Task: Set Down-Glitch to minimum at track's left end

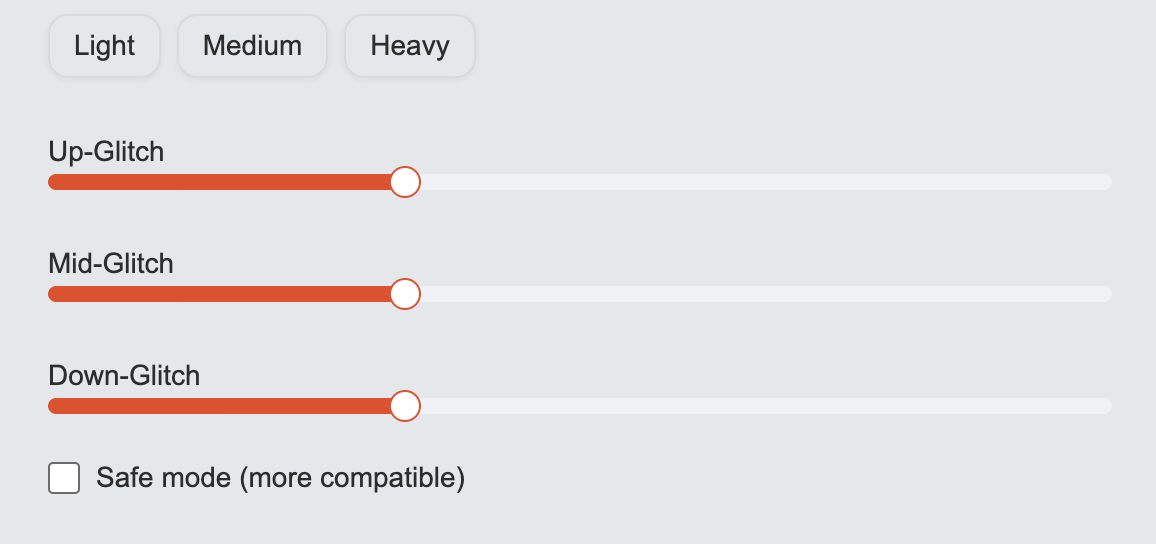Action: tap(52, 406)
